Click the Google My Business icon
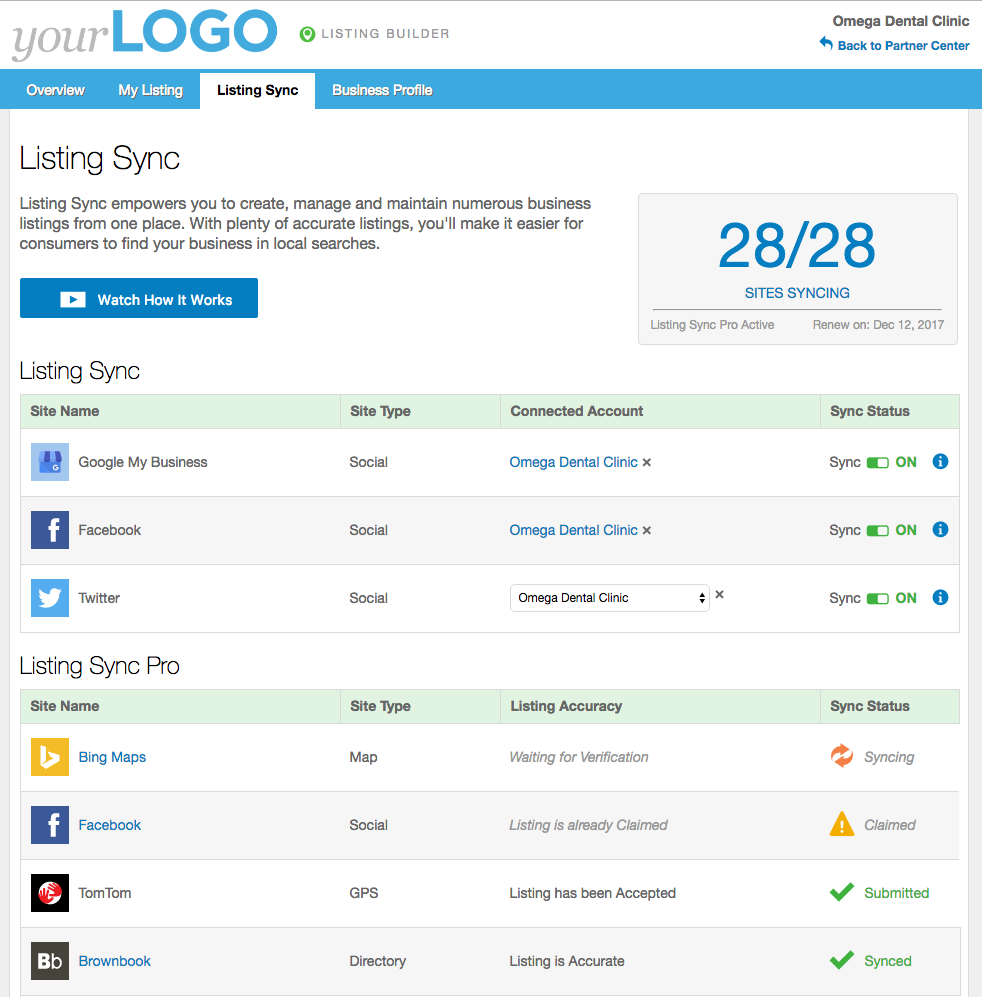The image size is (982, 997). (50, 462)
